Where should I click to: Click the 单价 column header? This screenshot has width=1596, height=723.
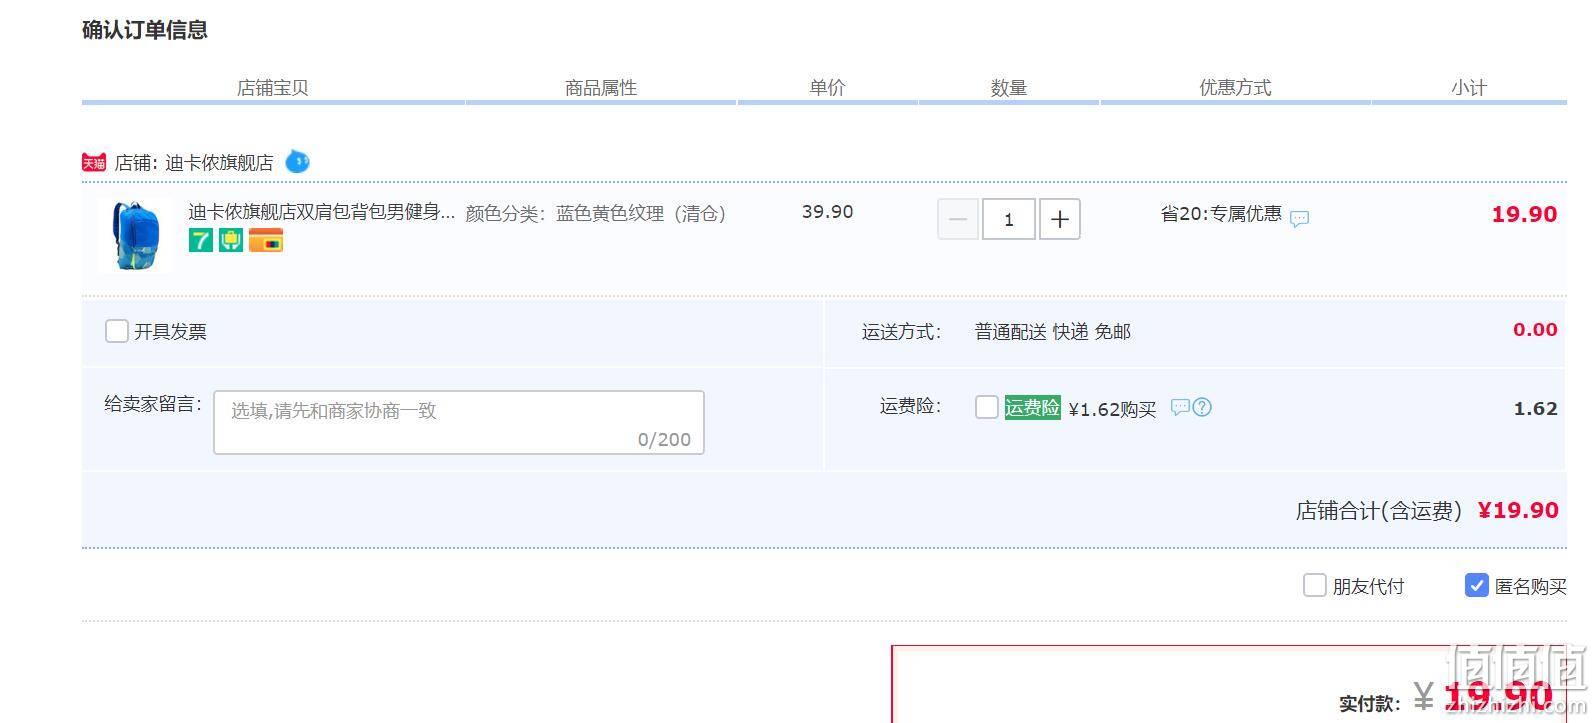827,88
